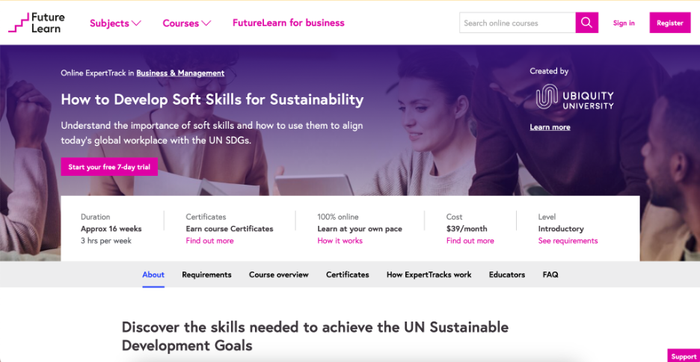Click the Sign in link
700x362 pixels.
coord(624,23)
